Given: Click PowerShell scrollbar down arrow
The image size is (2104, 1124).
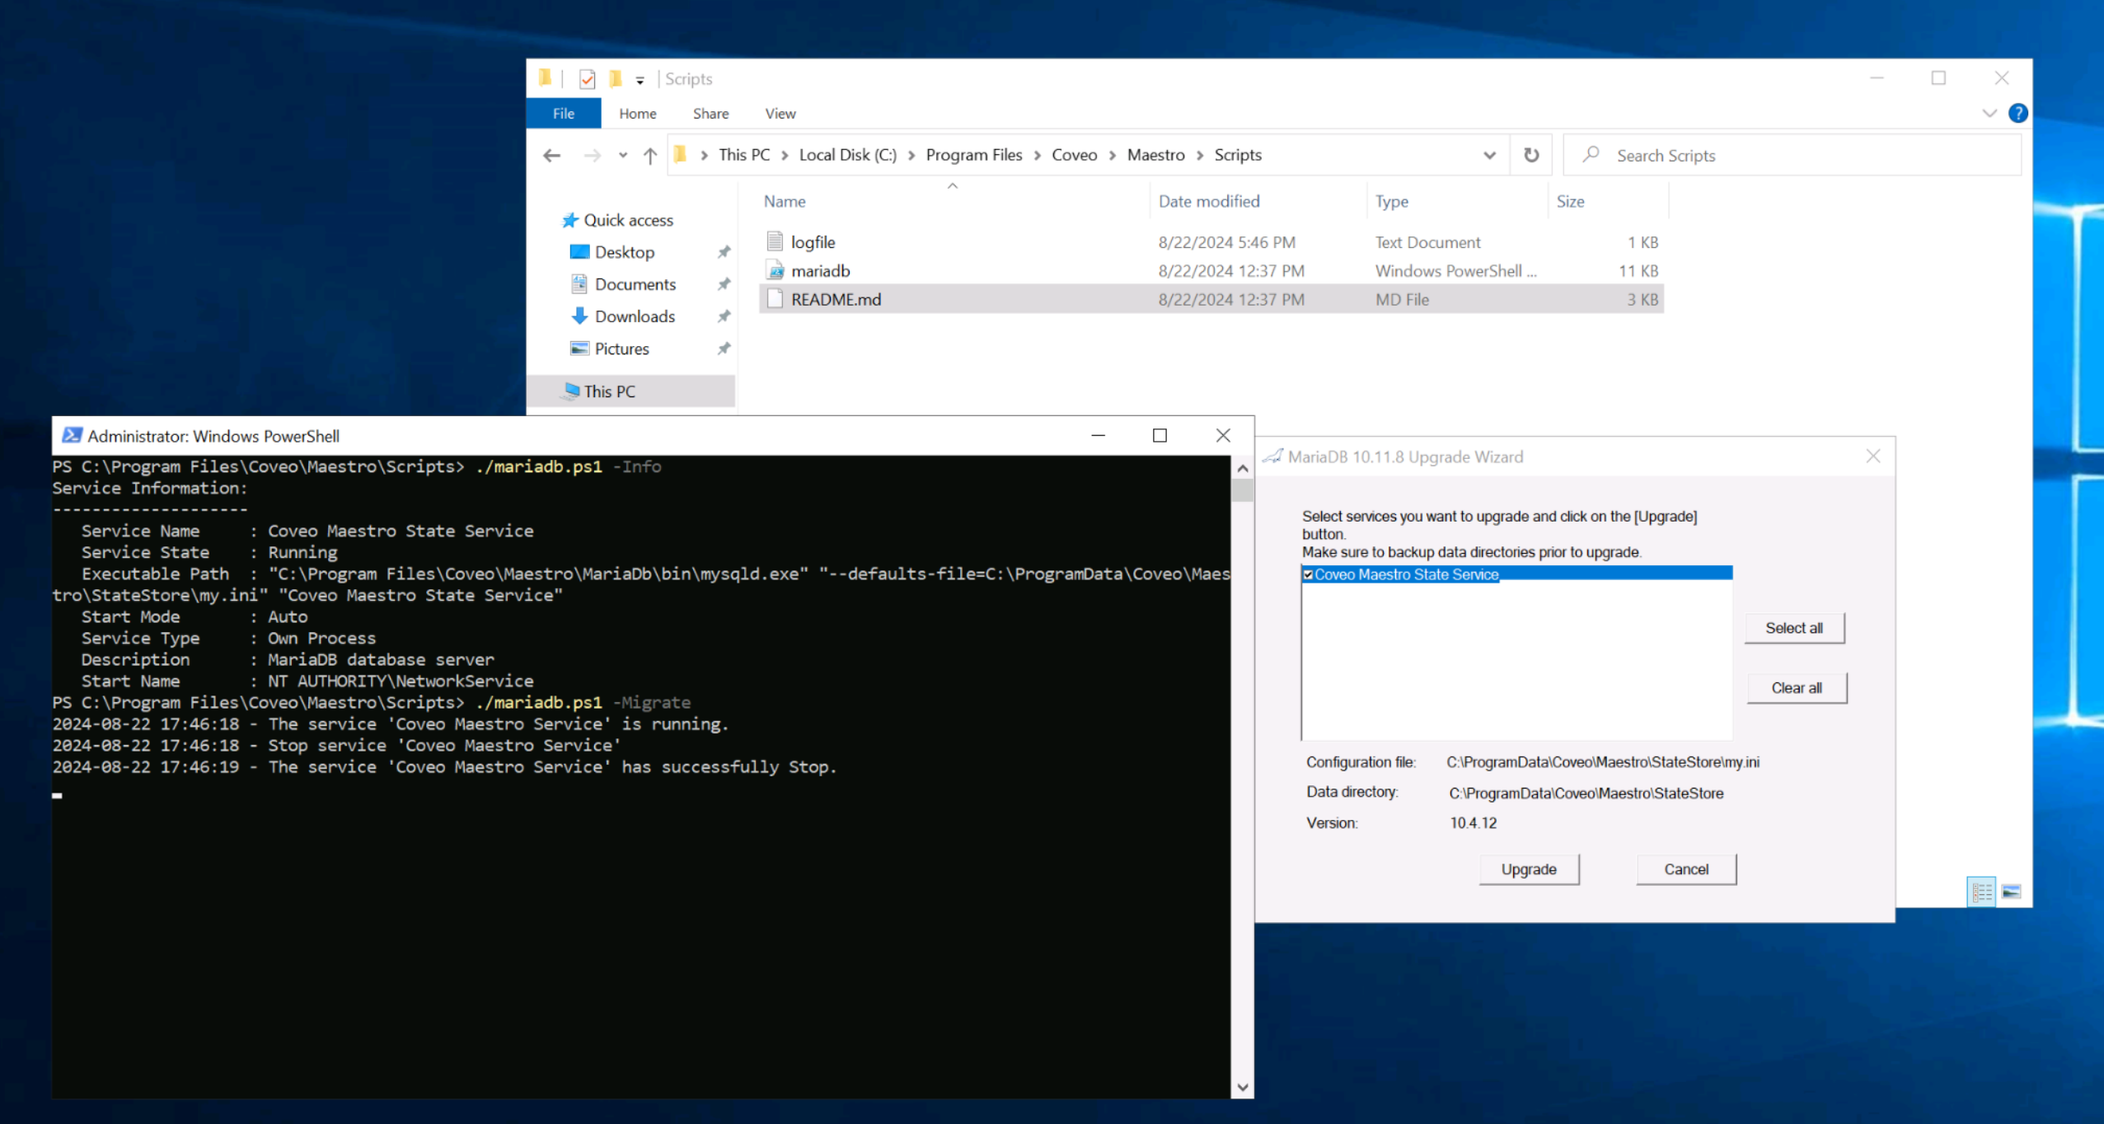Looking at the screenshot, I should click(x=1242, y=1087).
